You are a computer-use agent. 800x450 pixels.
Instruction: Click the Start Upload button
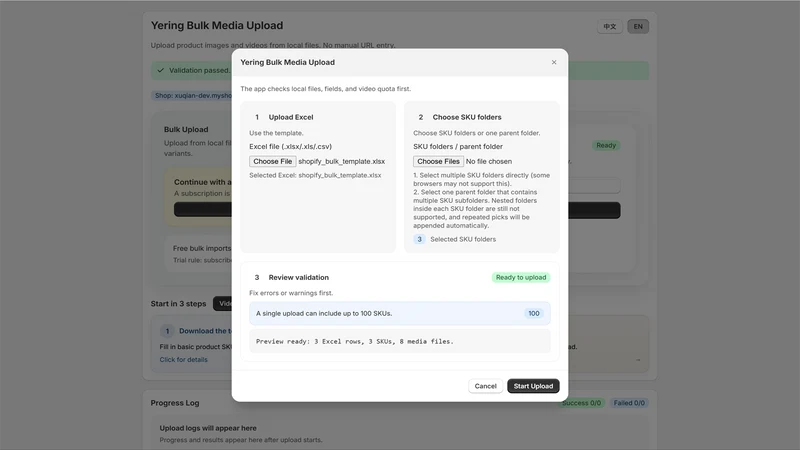pyautogui.click(x=533, y=386)
